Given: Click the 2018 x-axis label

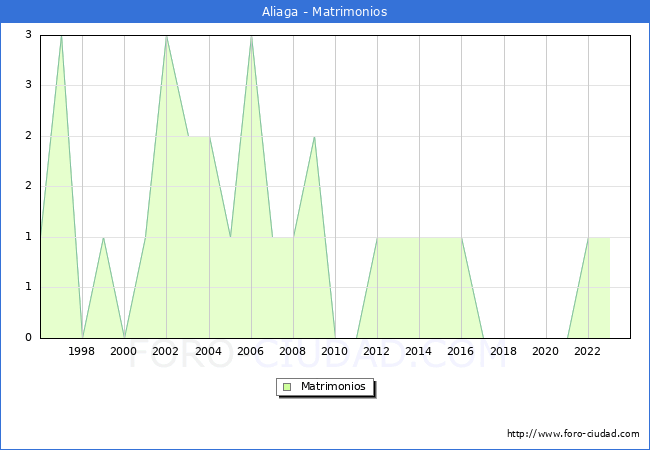Looking at the screenshot, I should pos(504,351).
